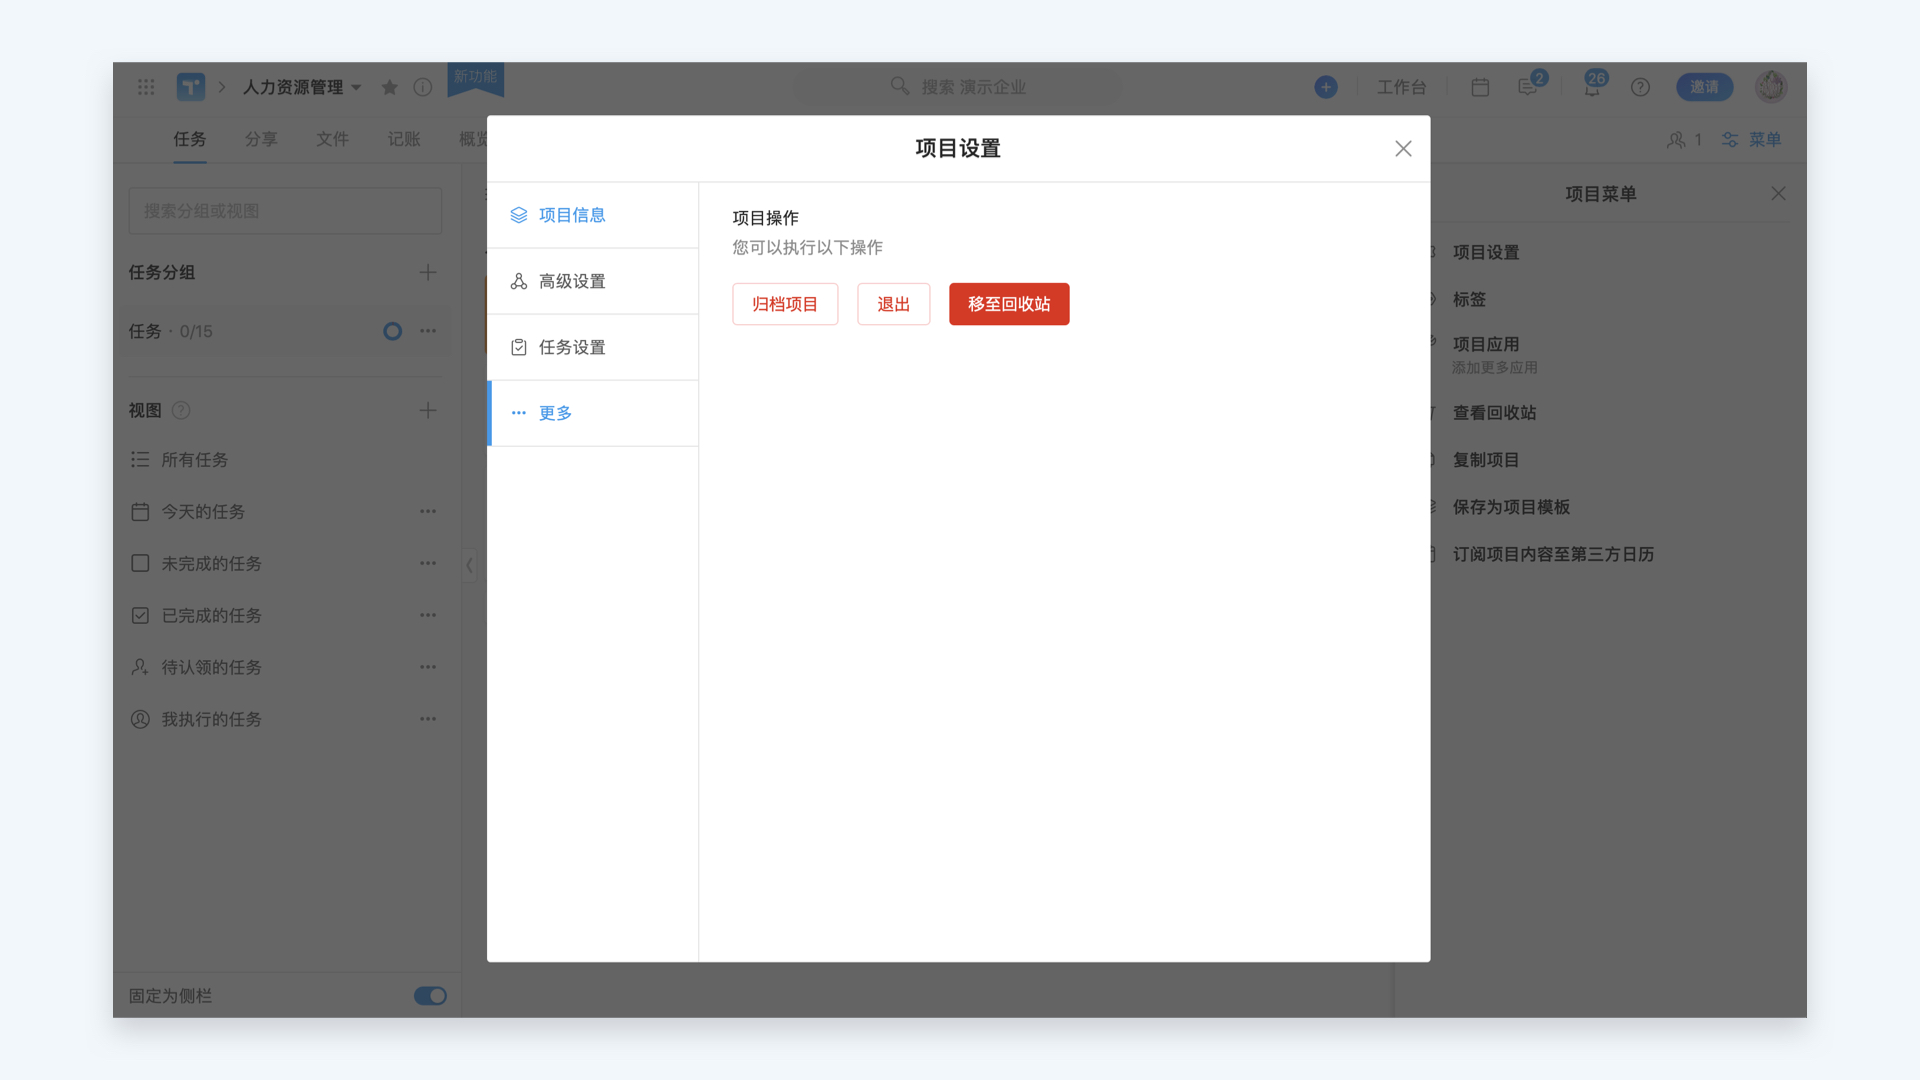Click the blue plus create button
1920x1080 pixels.
[x=1326, y=87]
